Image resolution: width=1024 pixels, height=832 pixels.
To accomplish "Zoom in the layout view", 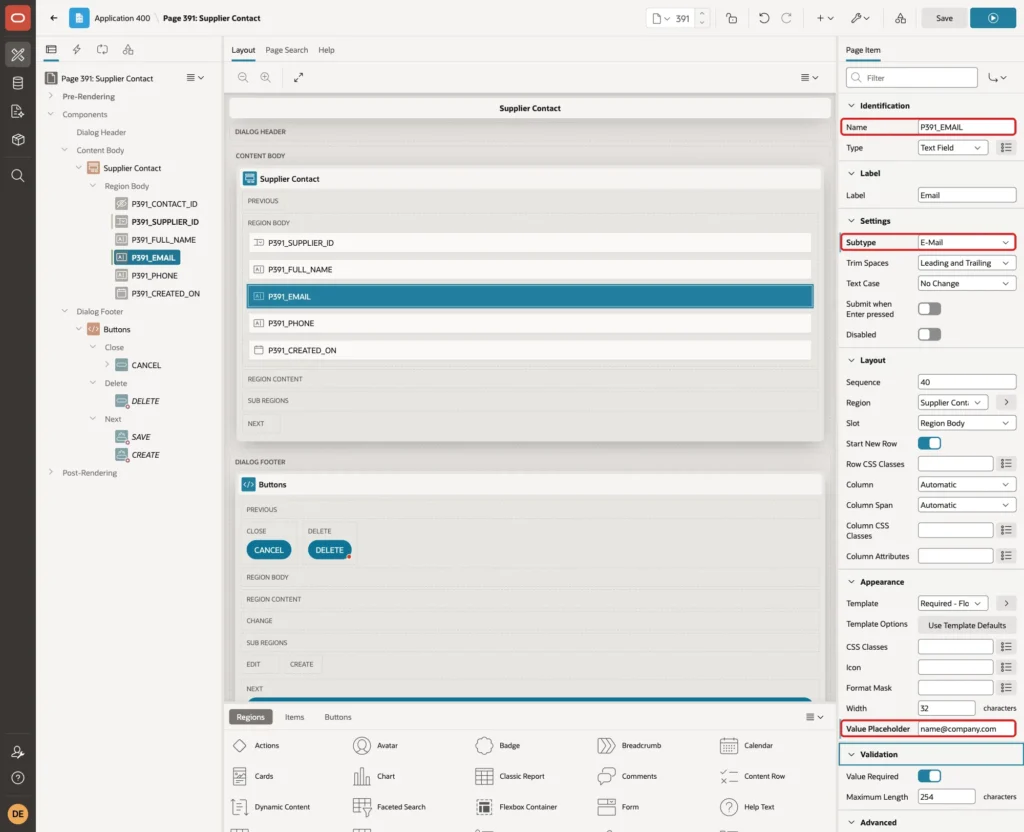I will pyautogui.click(x=265, y=77).
